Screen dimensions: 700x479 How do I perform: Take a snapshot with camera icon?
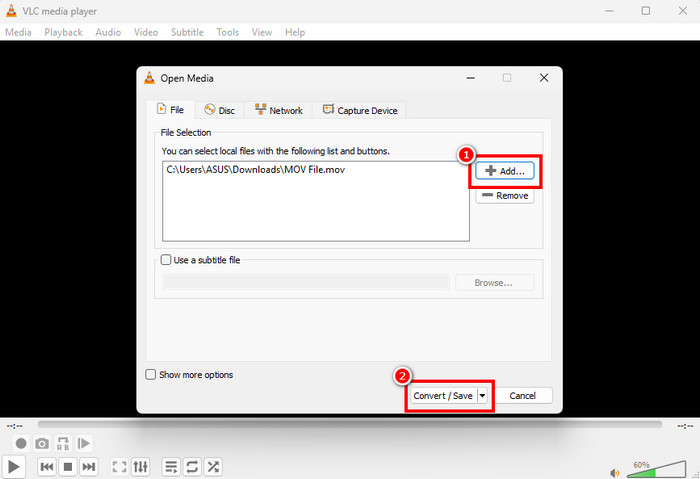point(42,443)
